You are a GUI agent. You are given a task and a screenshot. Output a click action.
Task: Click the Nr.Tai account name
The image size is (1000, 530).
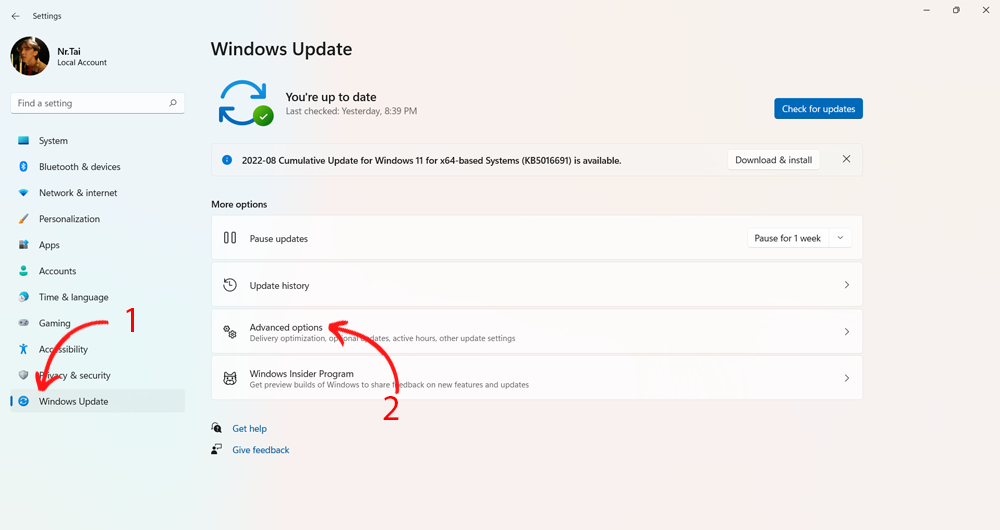[x=69, y=51]
